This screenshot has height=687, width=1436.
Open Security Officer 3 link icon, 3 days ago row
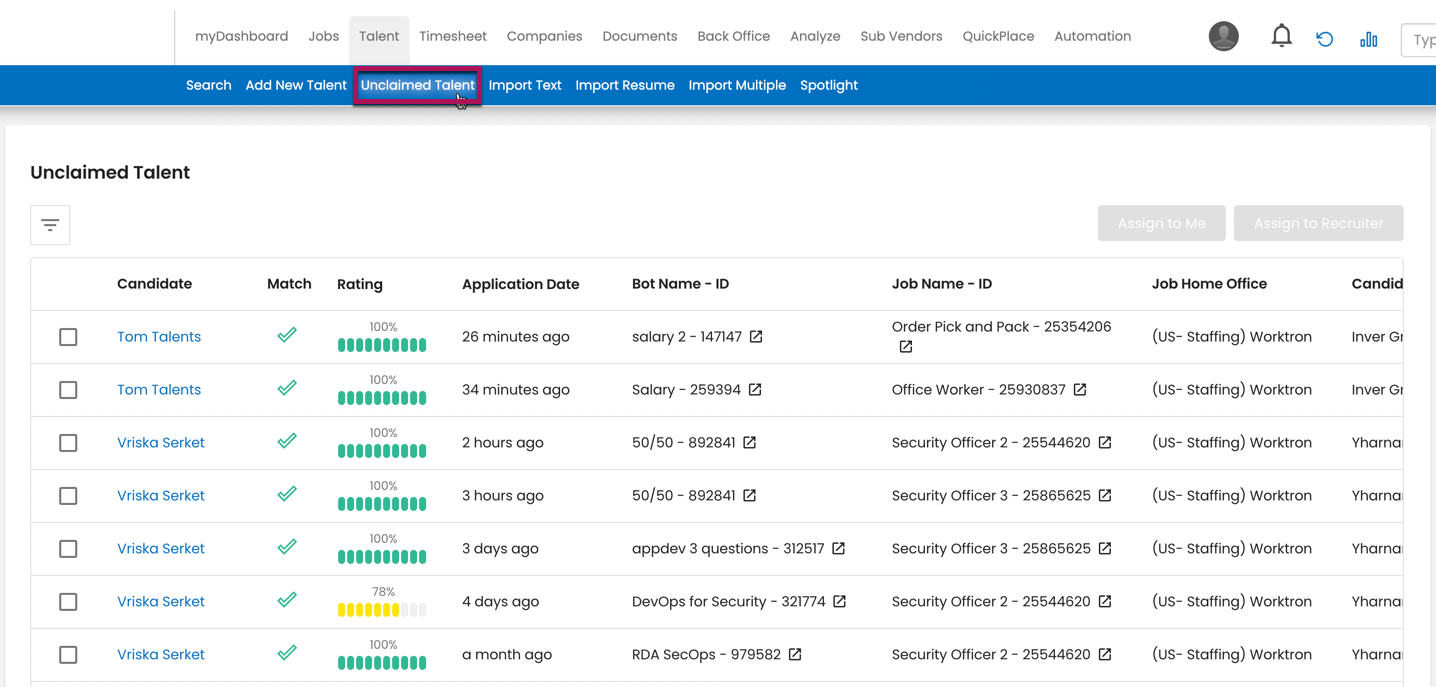(1105, 549)
